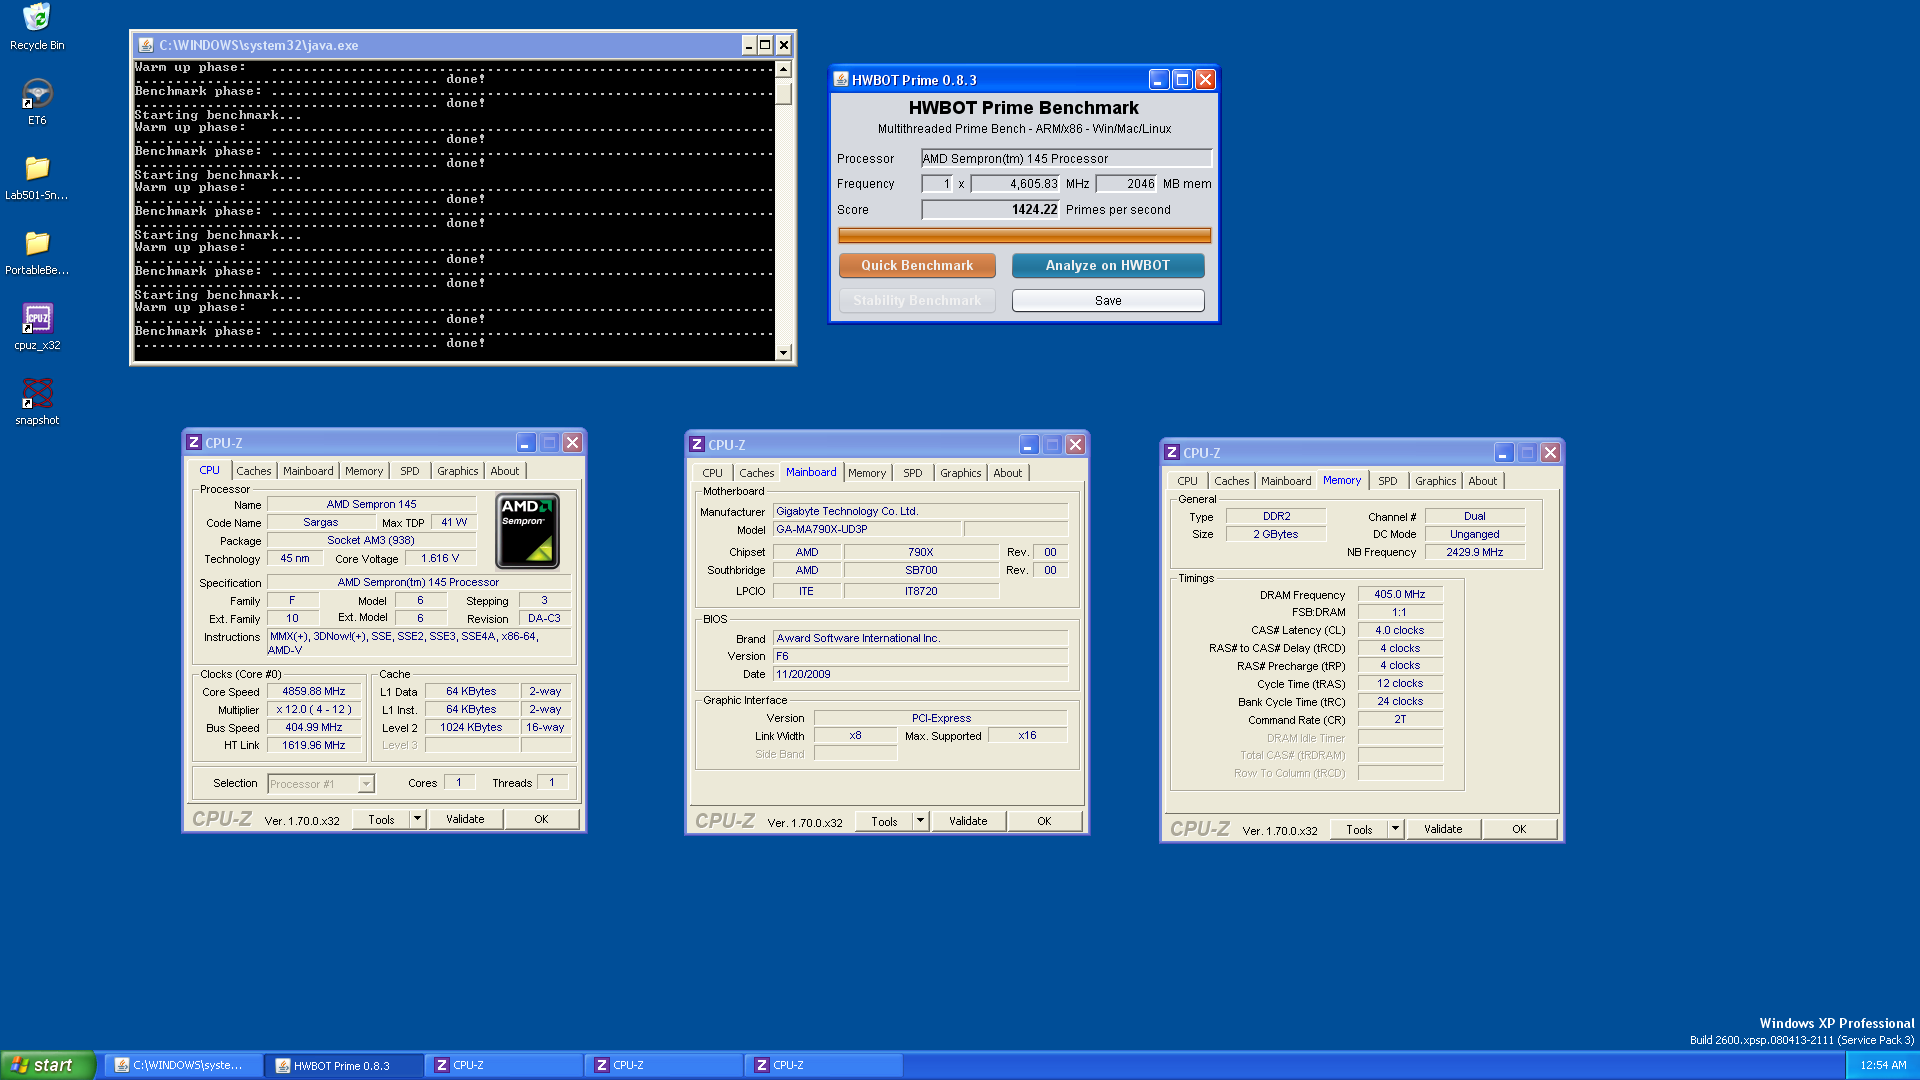This screenshot has width=1920, height=1080.
Task: Start the Quick Benchmark
Action: pos(917,265)
